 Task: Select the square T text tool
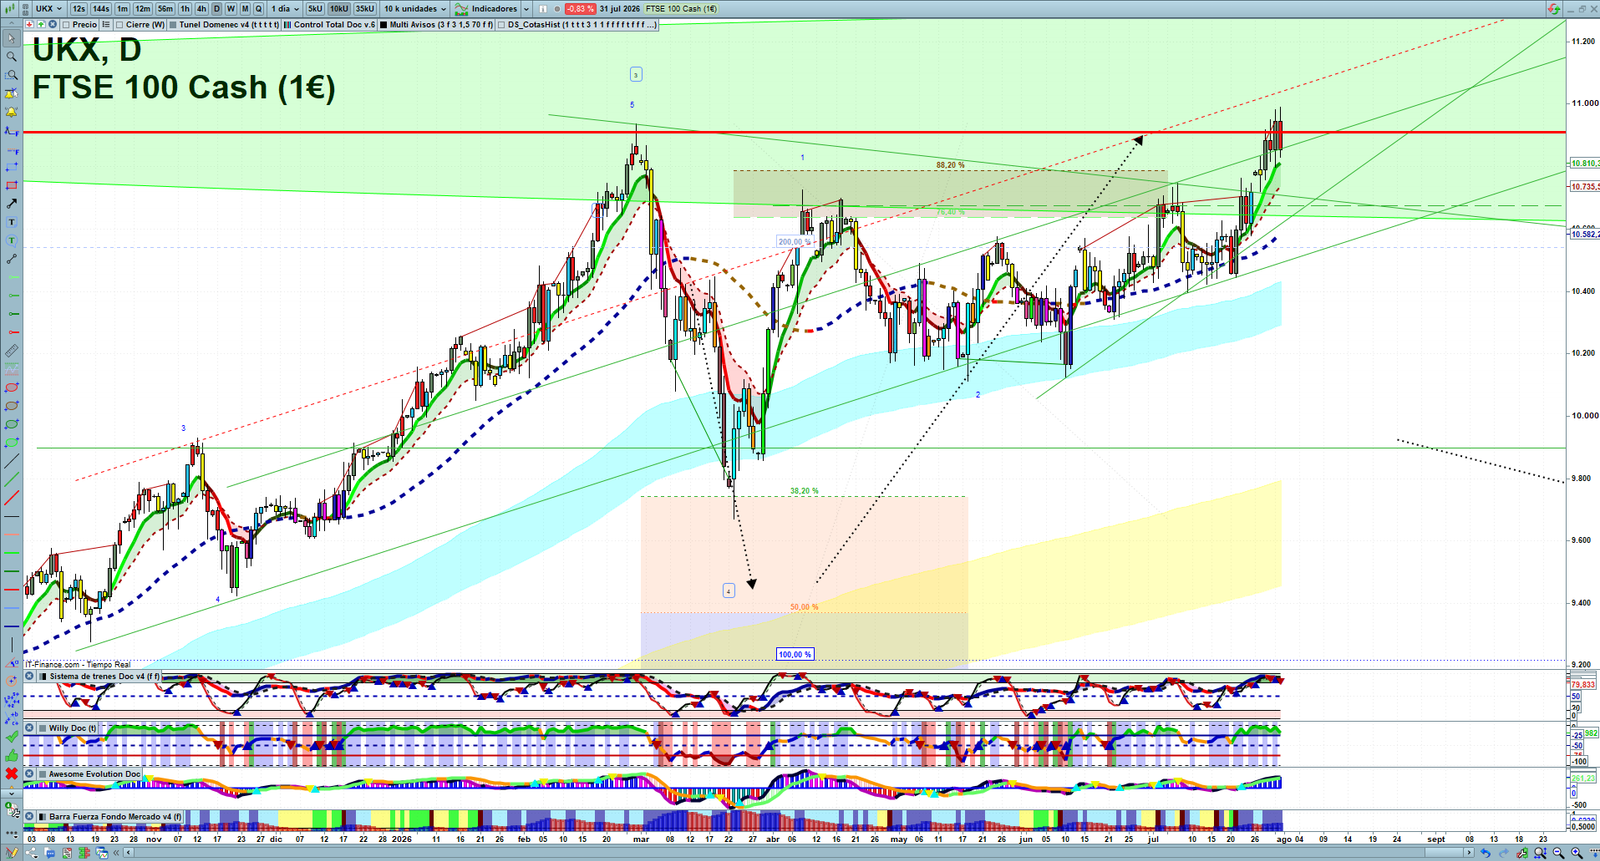point(12,222)
